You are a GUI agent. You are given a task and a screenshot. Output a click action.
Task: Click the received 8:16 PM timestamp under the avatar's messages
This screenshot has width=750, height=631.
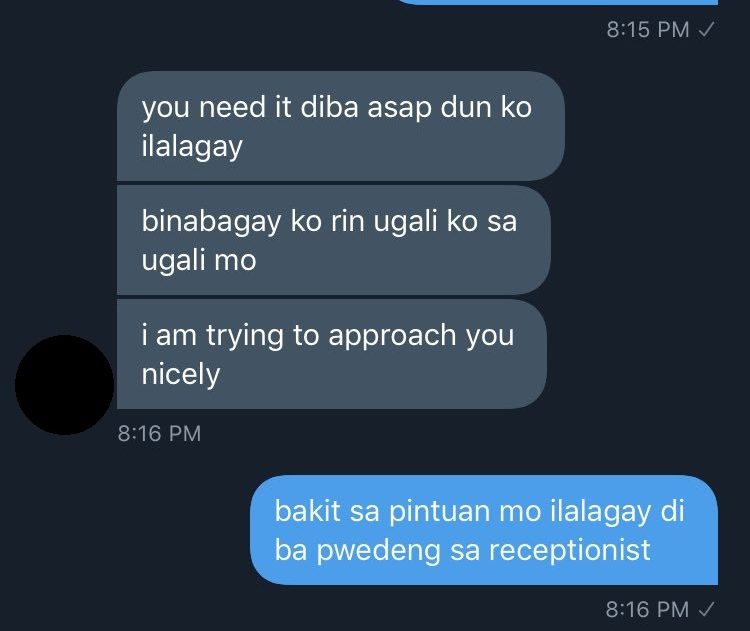(x=159, y=433)
